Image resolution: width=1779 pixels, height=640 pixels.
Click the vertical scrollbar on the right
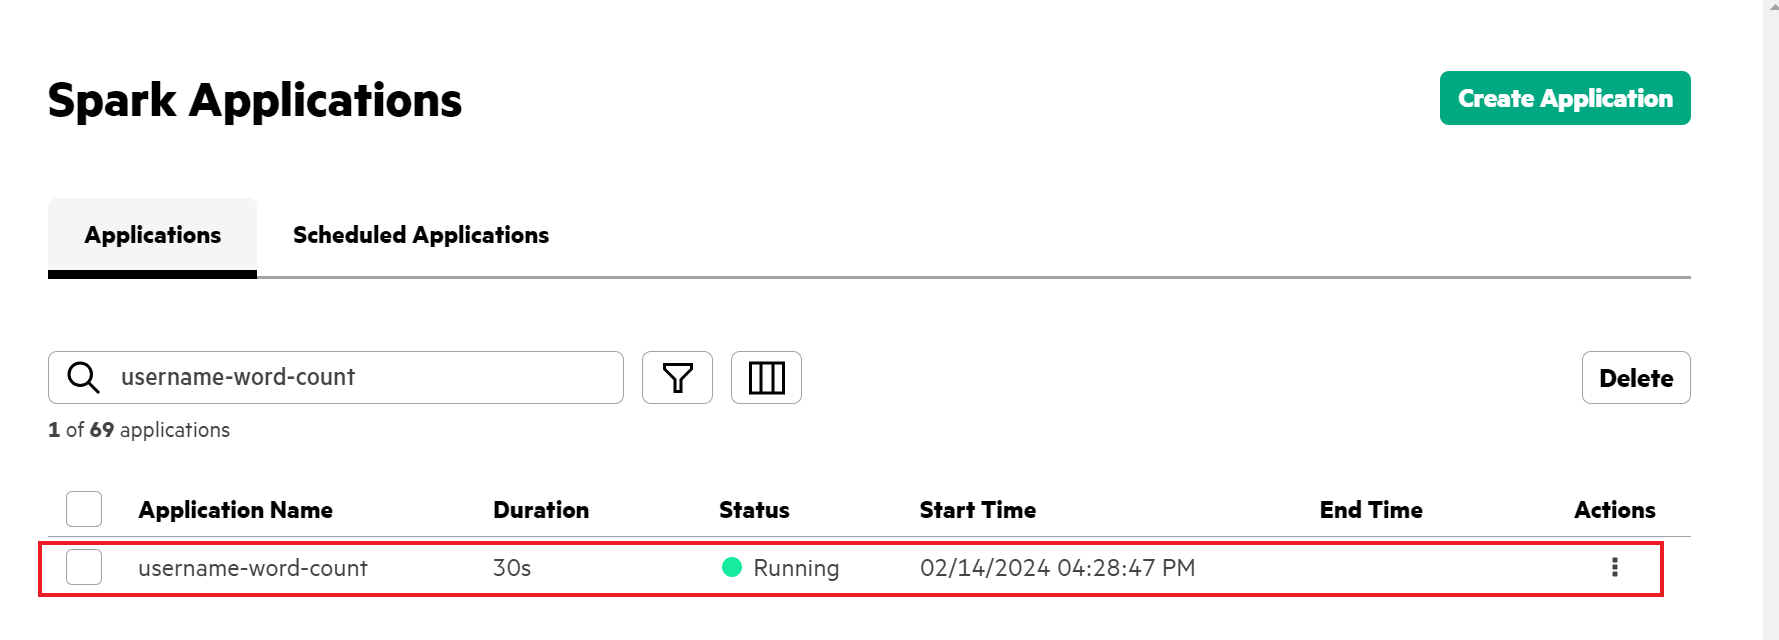(x=1771, y=320)
